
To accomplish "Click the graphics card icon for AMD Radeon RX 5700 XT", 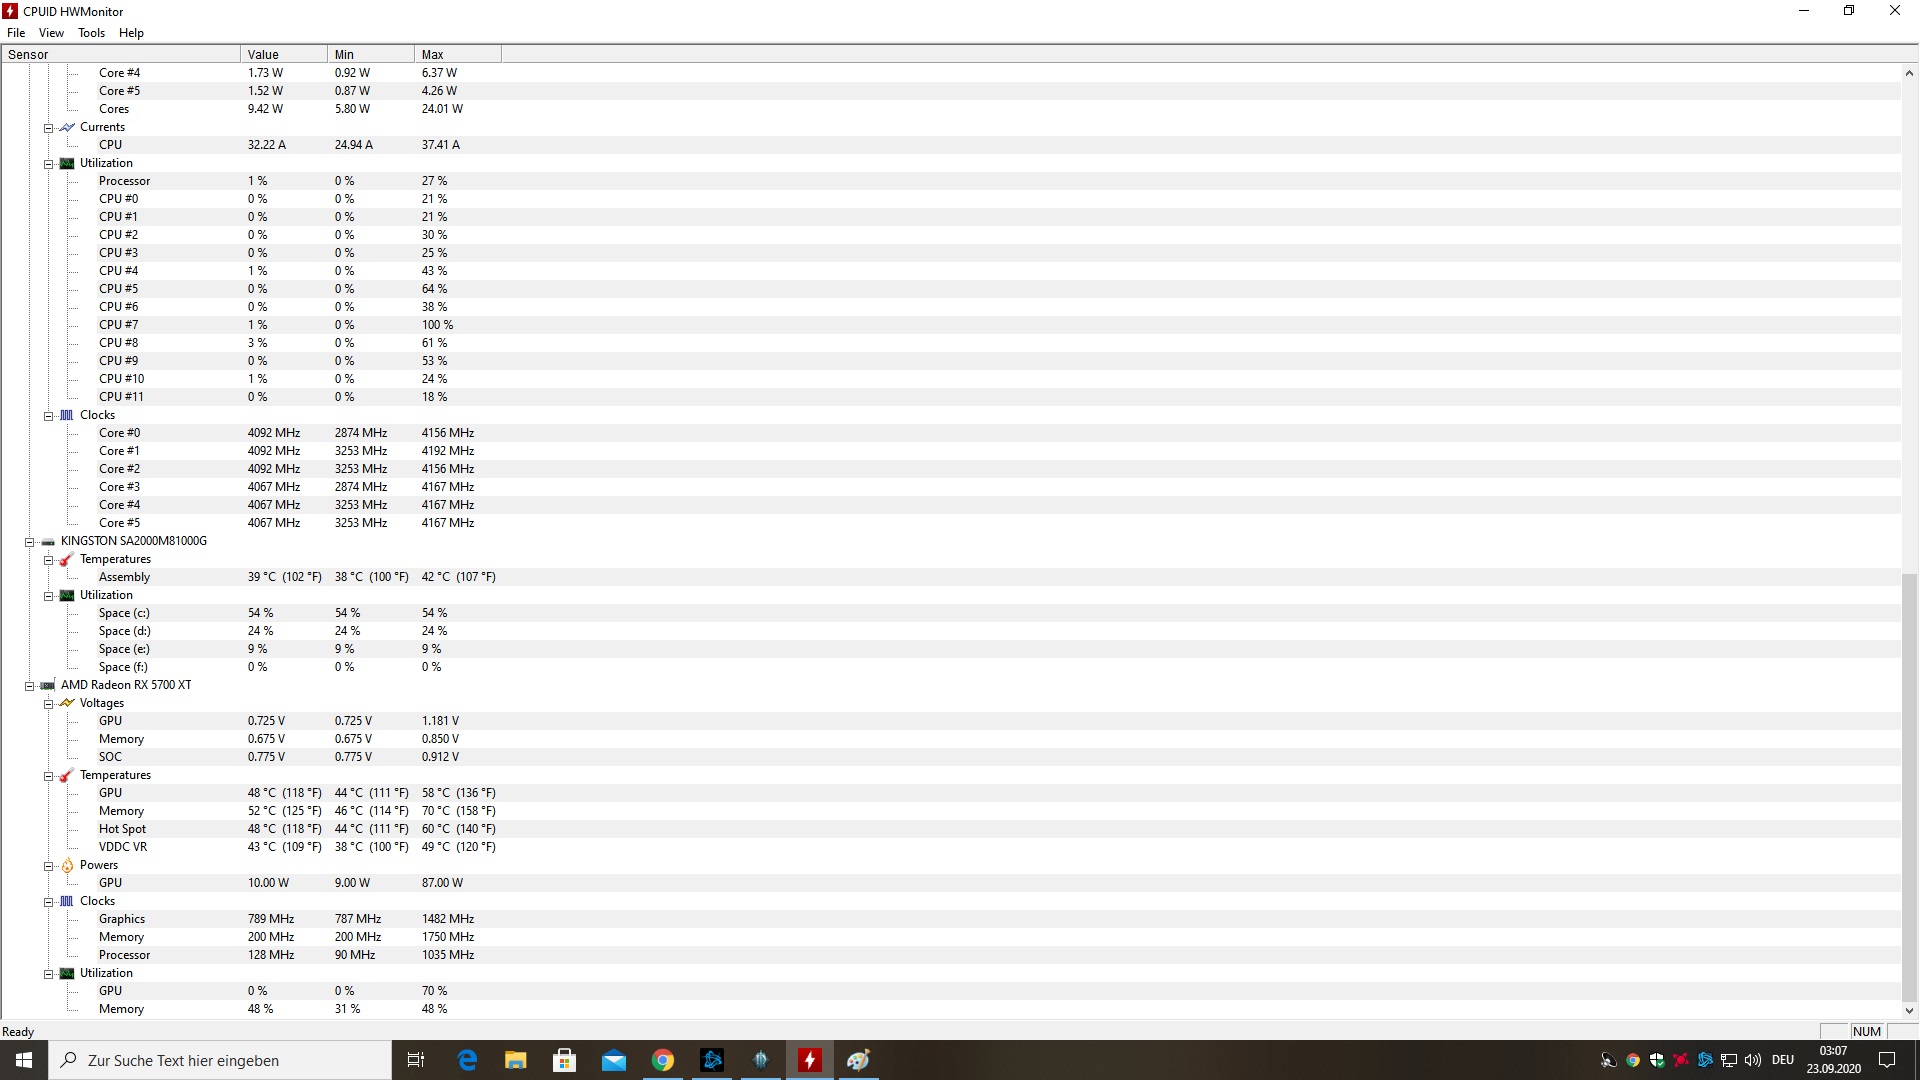I will (x=47, y=685).
